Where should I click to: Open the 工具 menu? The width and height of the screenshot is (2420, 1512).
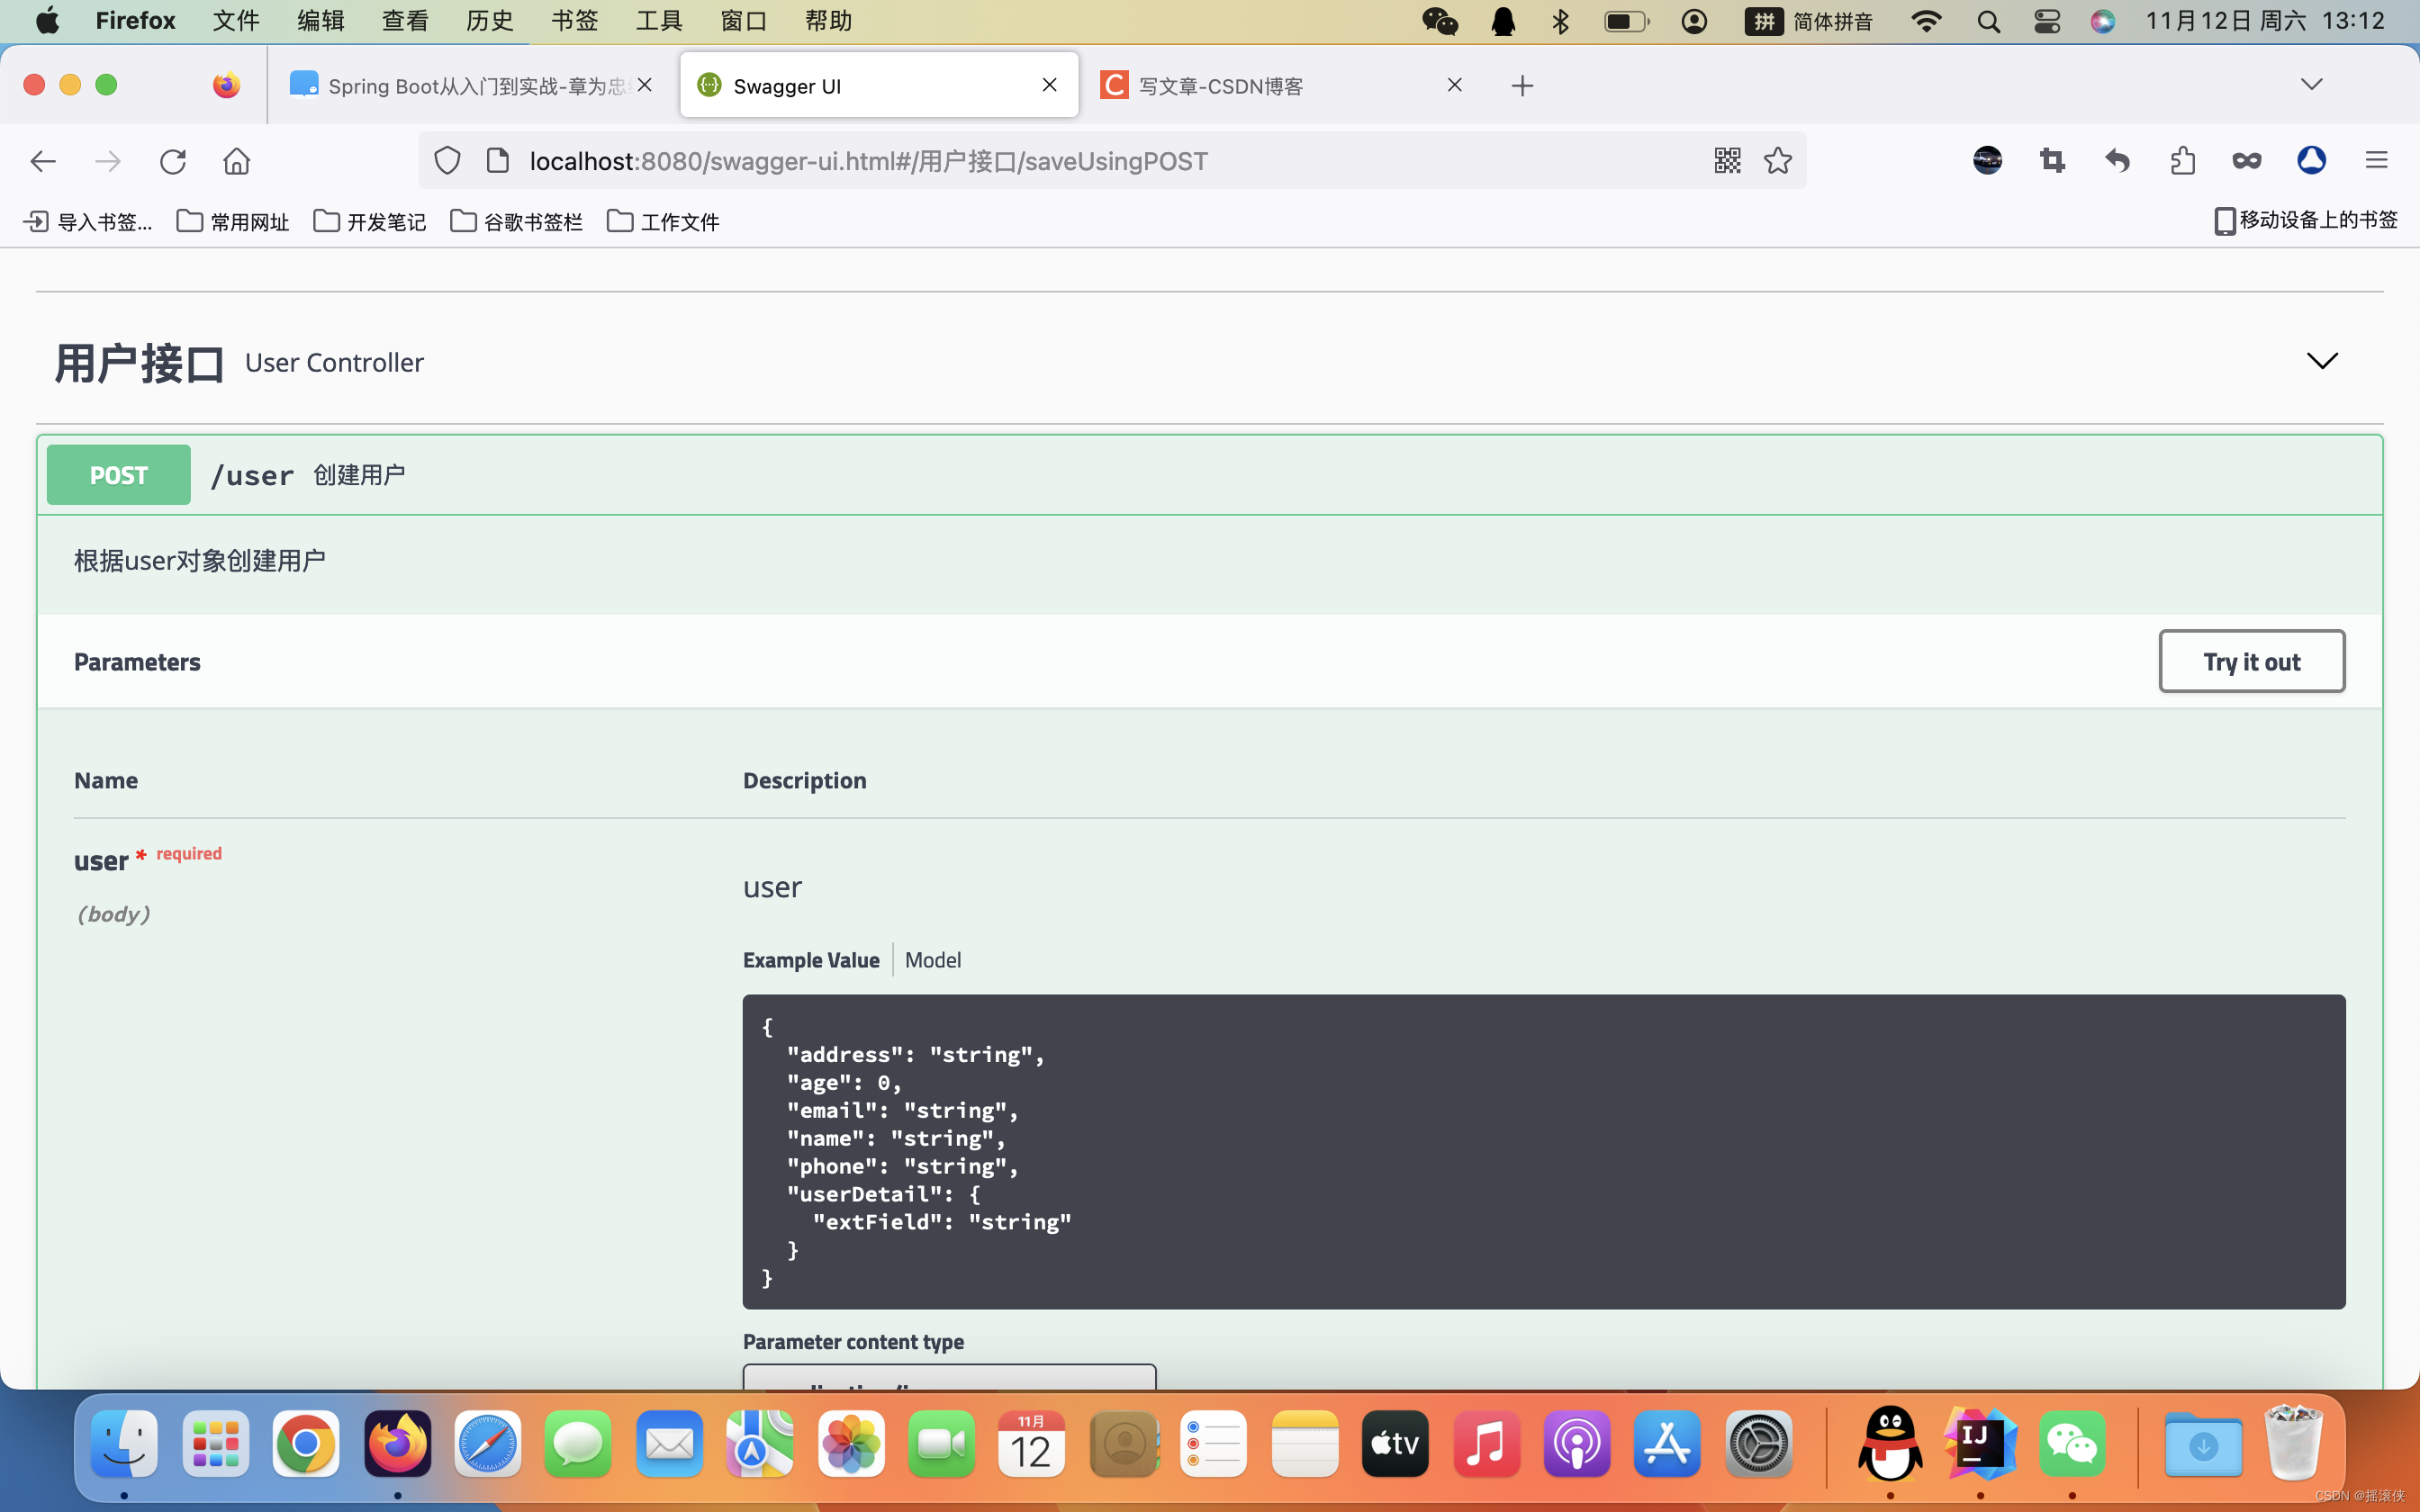[x=657, y=20]
